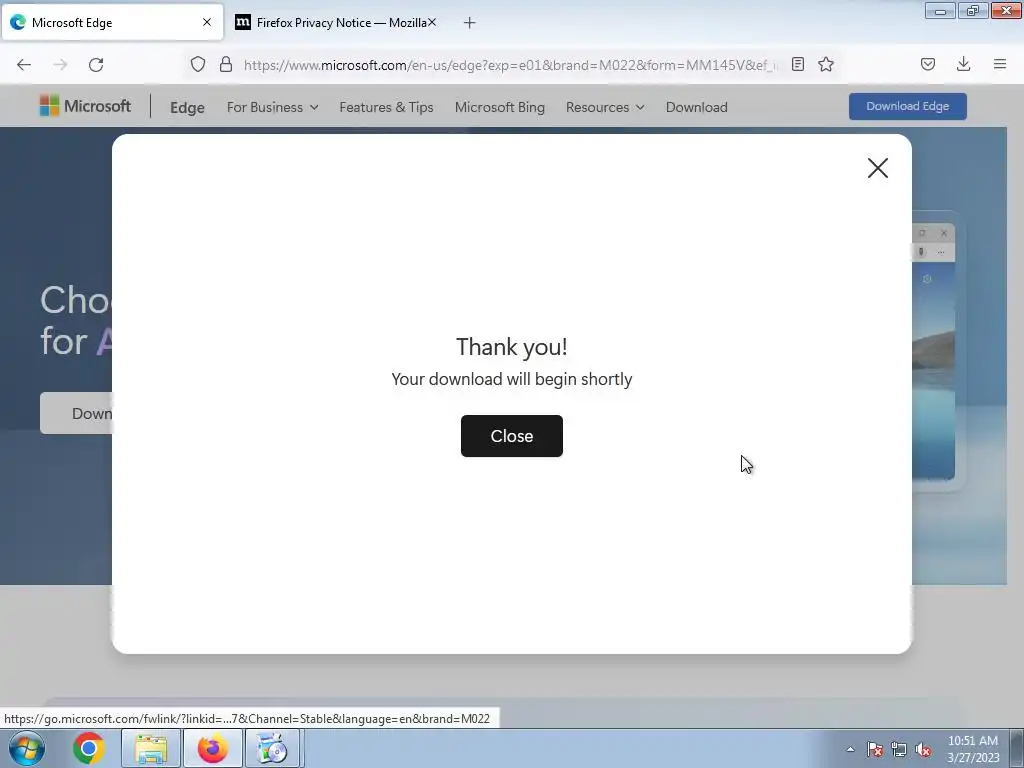Open File Explorer from the taskbar
Screen dimensions: 1024x768
(151, 748)
